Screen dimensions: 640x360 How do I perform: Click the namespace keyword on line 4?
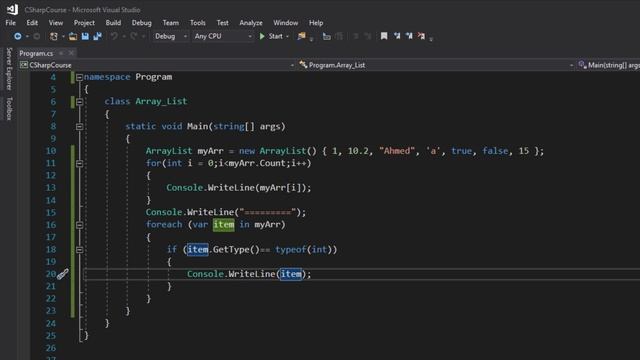[107, 77]
